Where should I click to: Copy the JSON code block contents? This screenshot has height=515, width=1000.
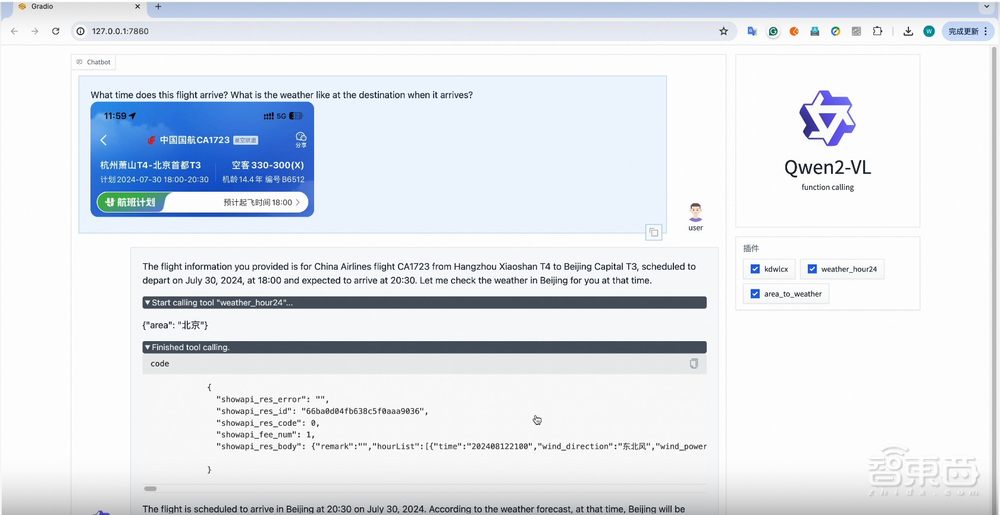(694, 364)
